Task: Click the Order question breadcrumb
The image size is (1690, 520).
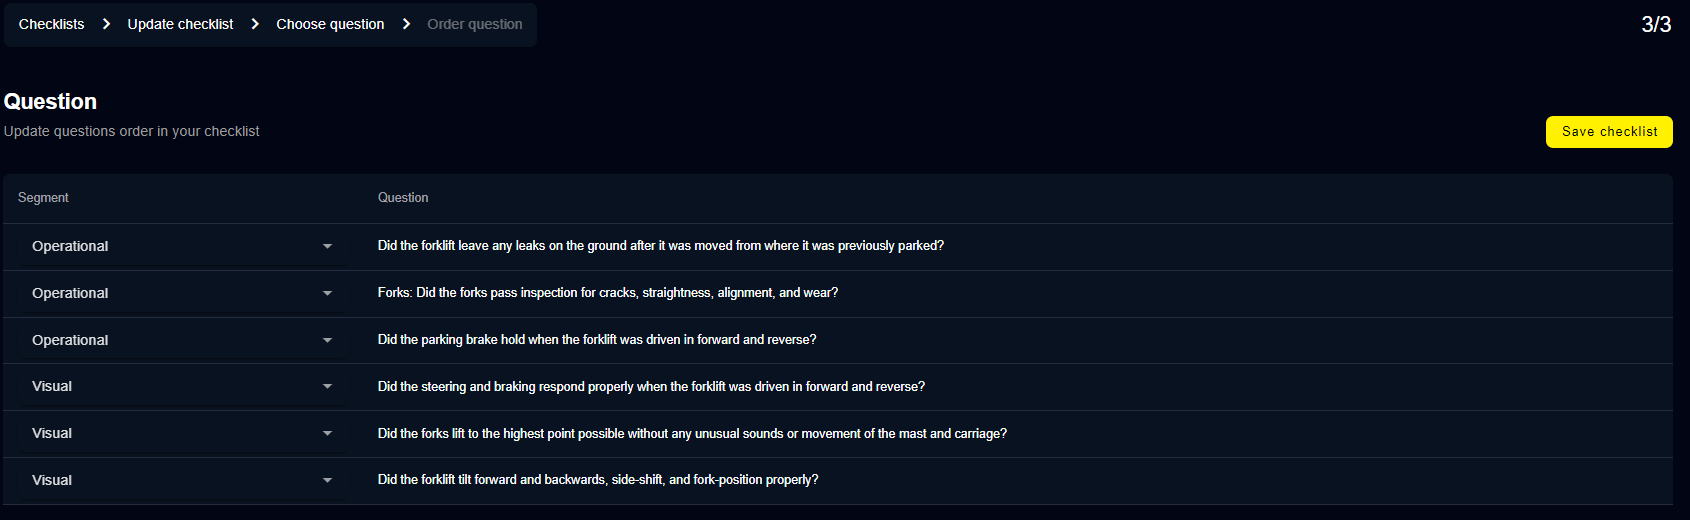Action: coord(474,24)
